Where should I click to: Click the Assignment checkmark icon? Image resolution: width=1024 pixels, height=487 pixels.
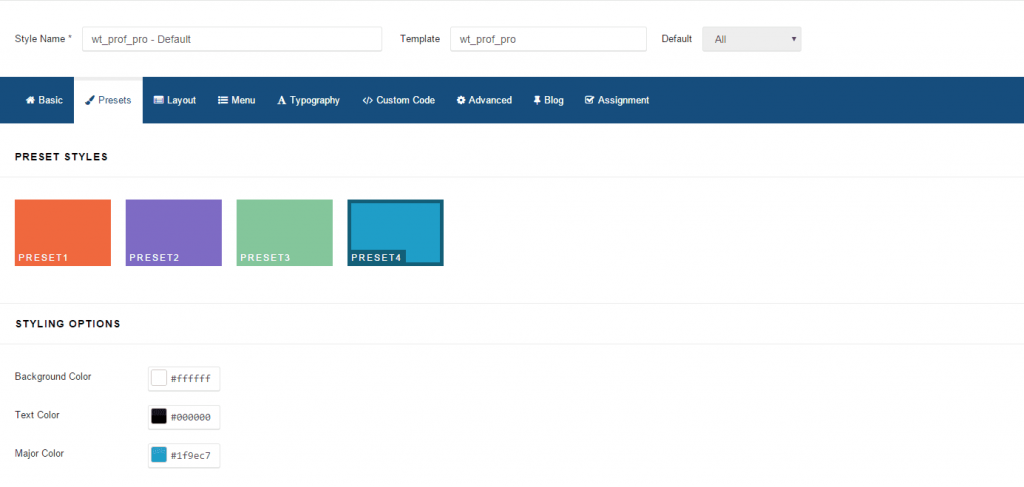pyautogui.click(x=589, y=100)
